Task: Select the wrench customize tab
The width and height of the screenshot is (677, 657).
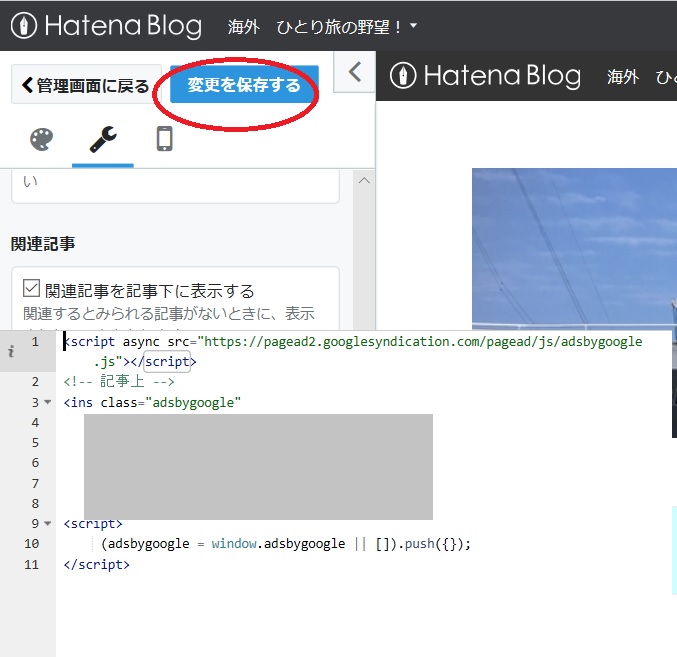Action: 103,139
